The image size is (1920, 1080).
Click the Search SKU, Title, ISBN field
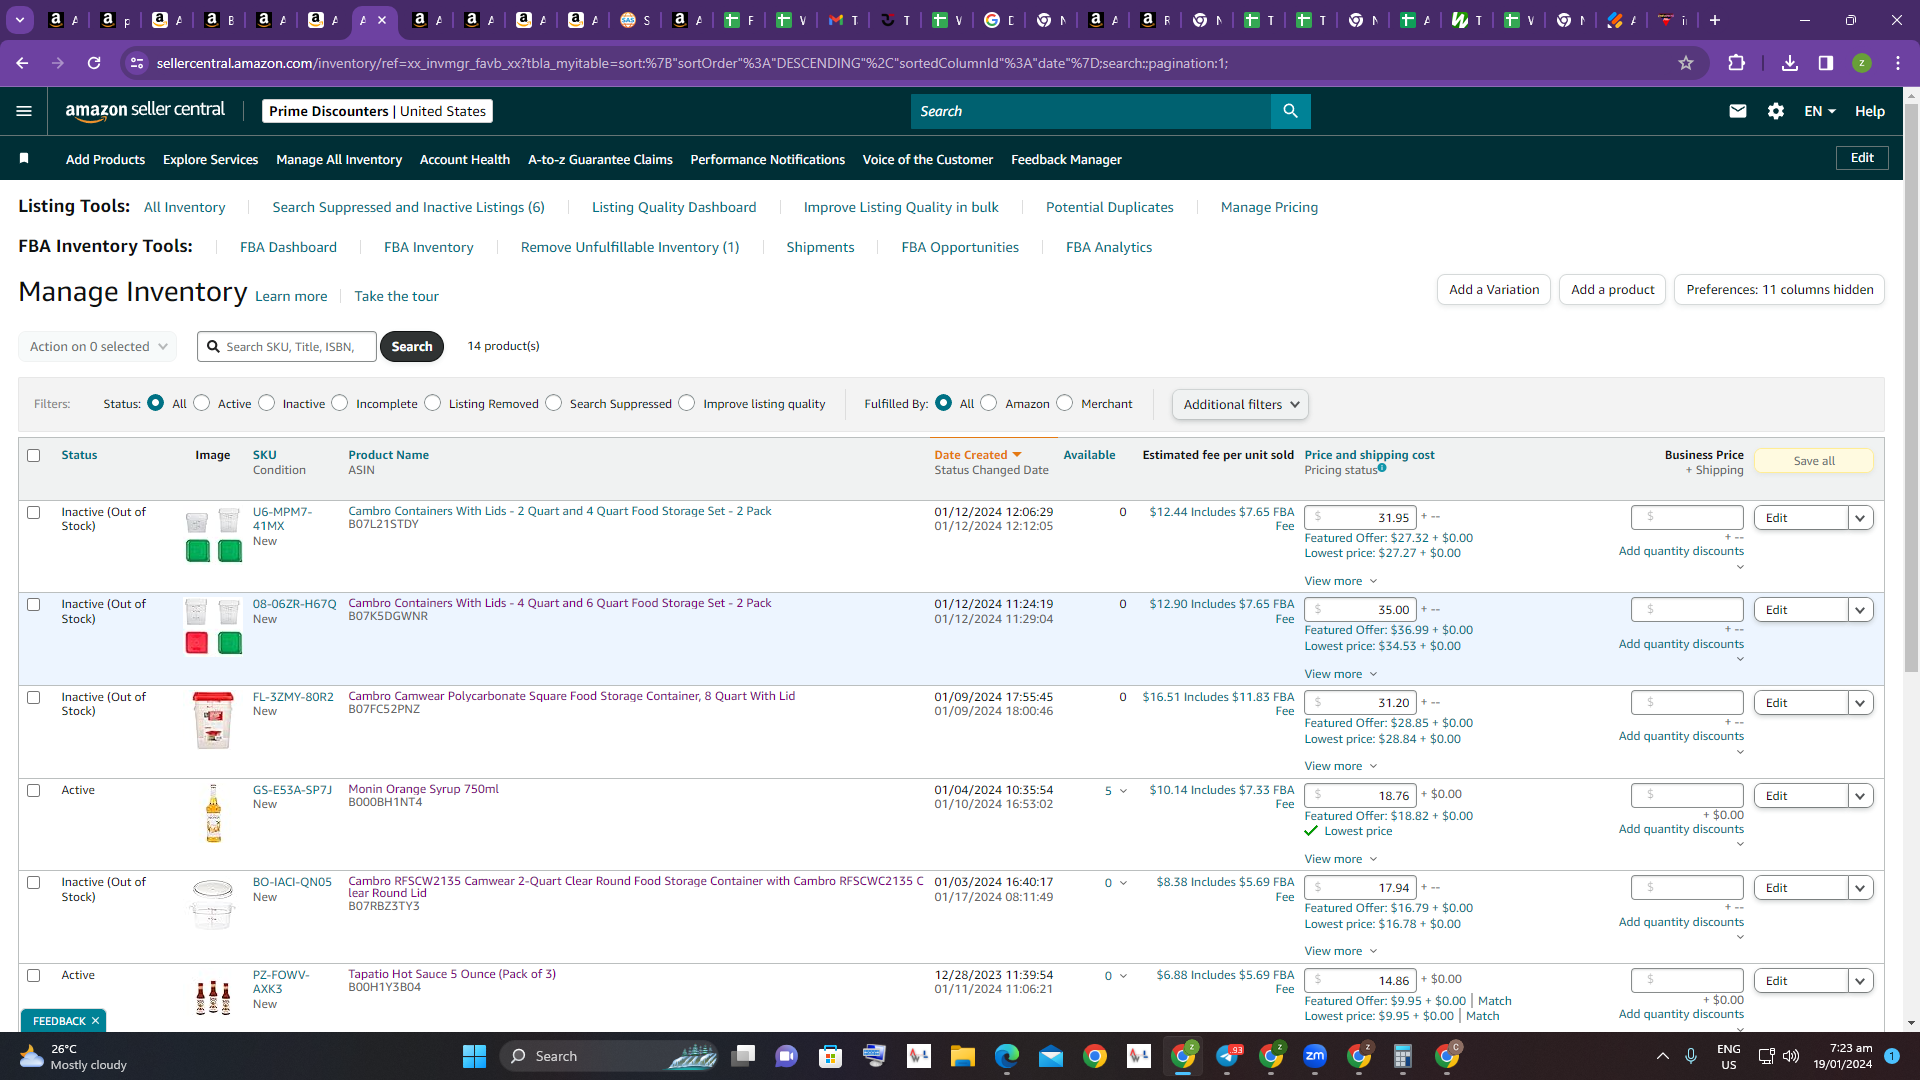287,346
